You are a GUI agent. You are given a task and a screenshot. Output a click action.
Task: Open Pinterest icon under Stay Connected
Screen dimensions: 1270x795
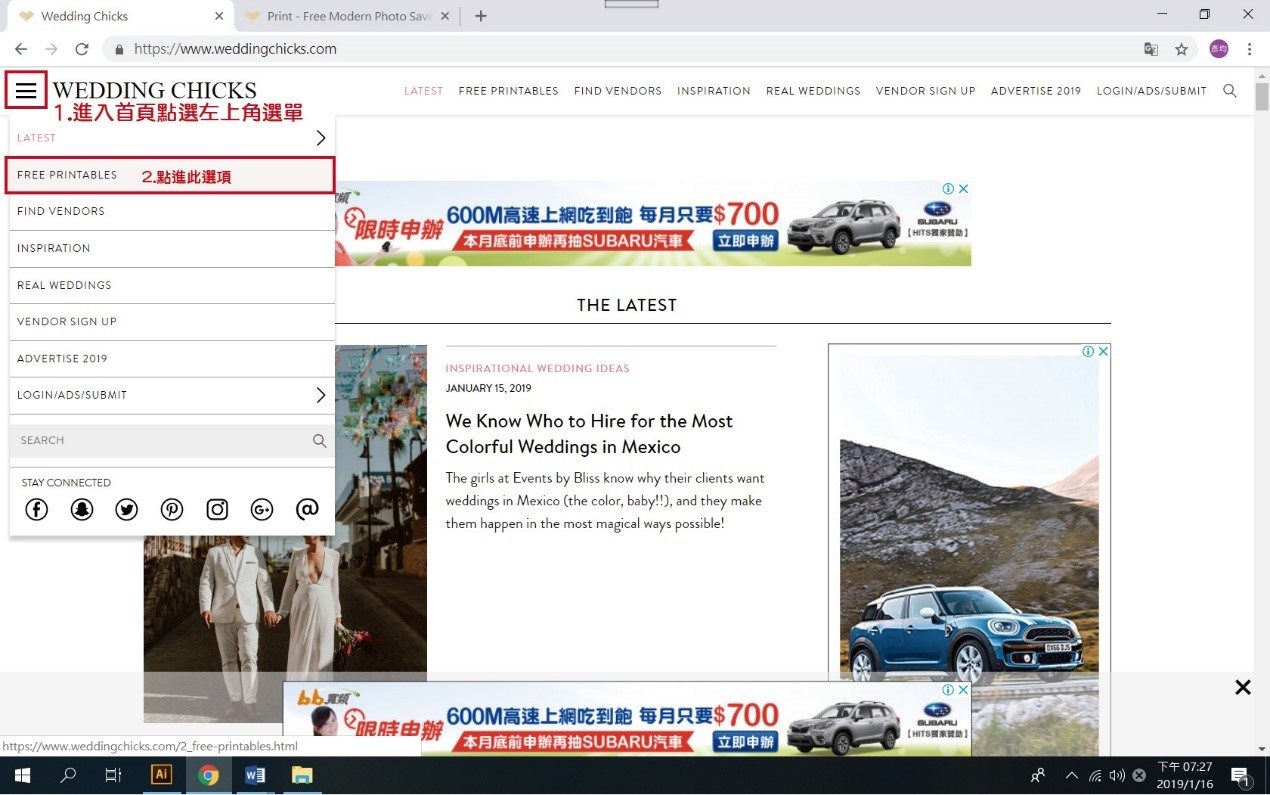click(x=172, y=510)
